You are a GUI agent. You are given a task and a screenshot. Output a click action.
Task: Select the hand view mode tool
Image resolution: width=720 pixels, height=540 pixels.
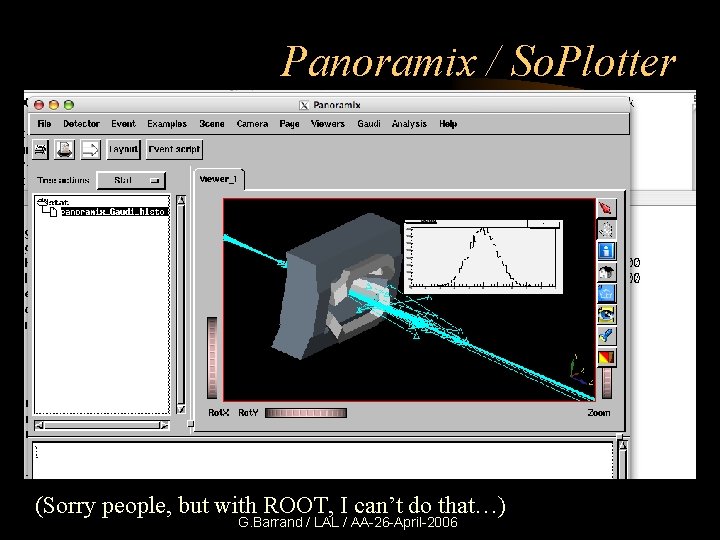(x=606, y=229)
